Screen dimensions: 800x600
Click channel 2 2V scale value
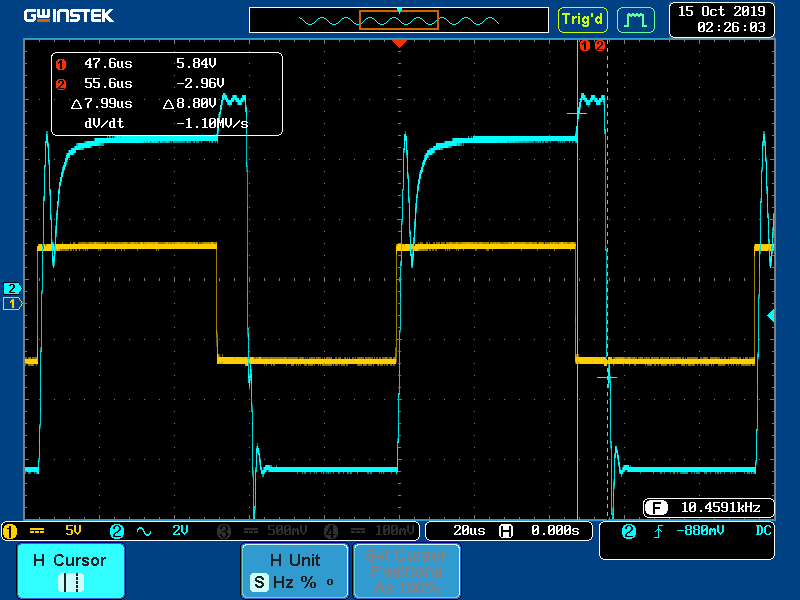[180, 531]
